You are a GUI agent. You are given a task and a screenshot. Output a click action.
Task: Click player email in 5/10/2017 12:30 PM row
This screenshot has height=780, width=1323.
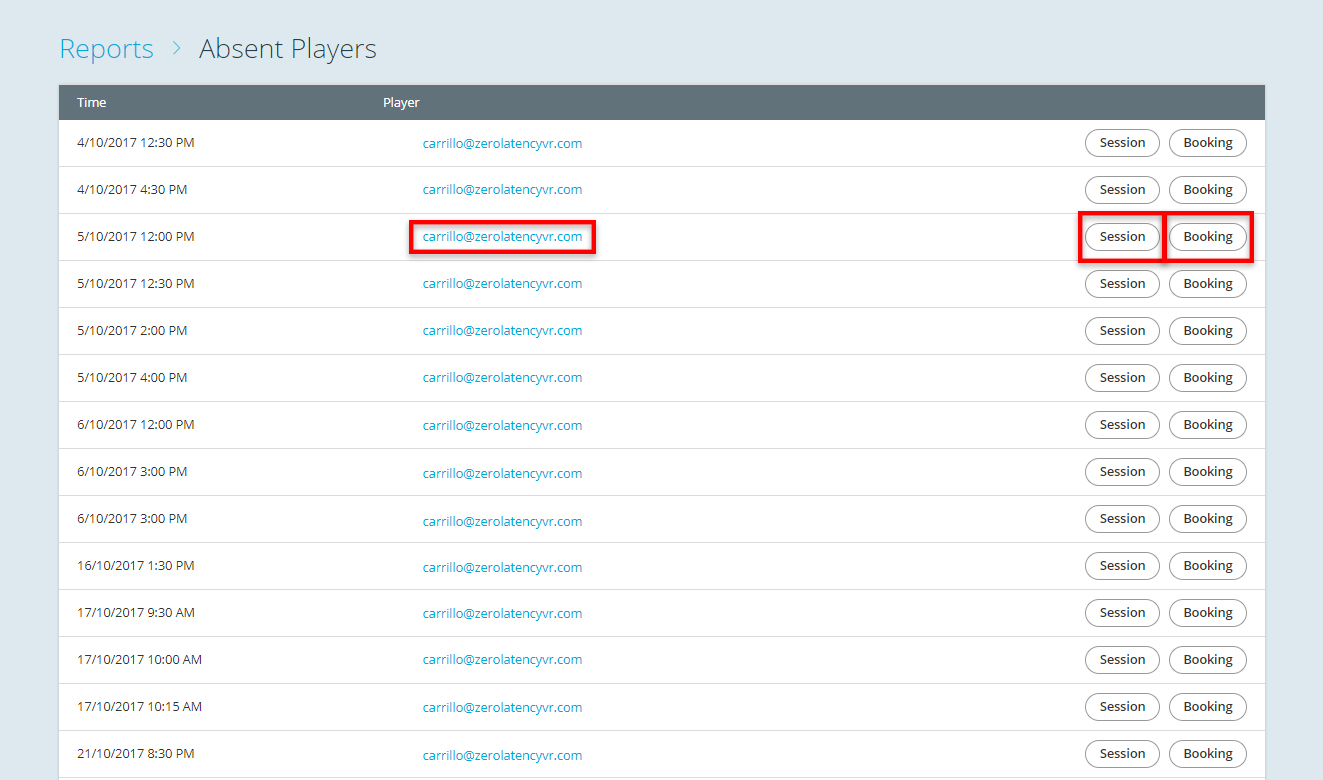(x=502, y=284)
